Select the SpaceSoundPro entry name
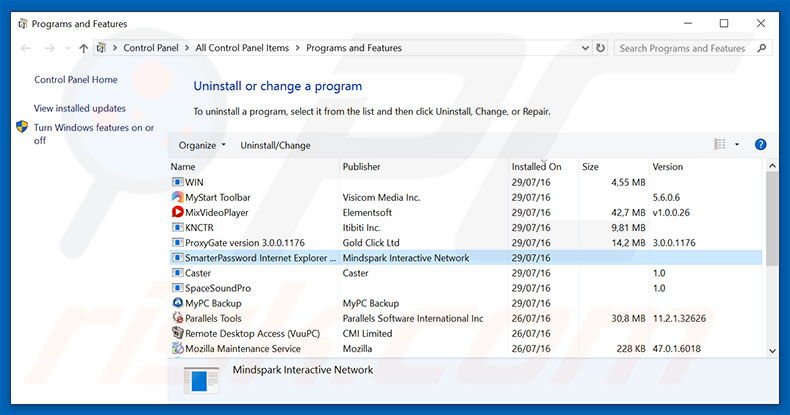 218,288
